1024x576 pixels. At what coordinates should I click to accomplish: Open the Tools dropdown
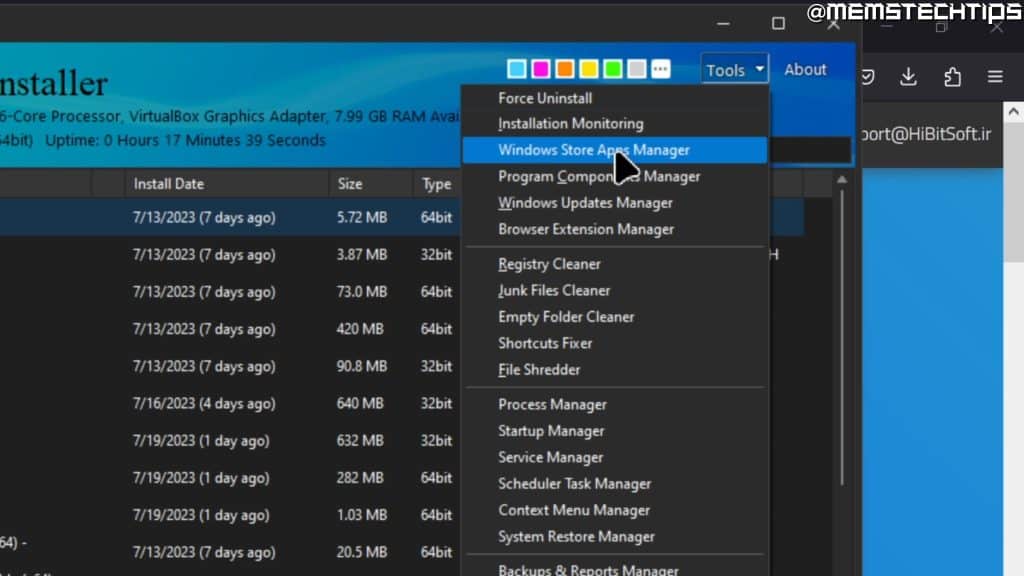pos(733,69)
